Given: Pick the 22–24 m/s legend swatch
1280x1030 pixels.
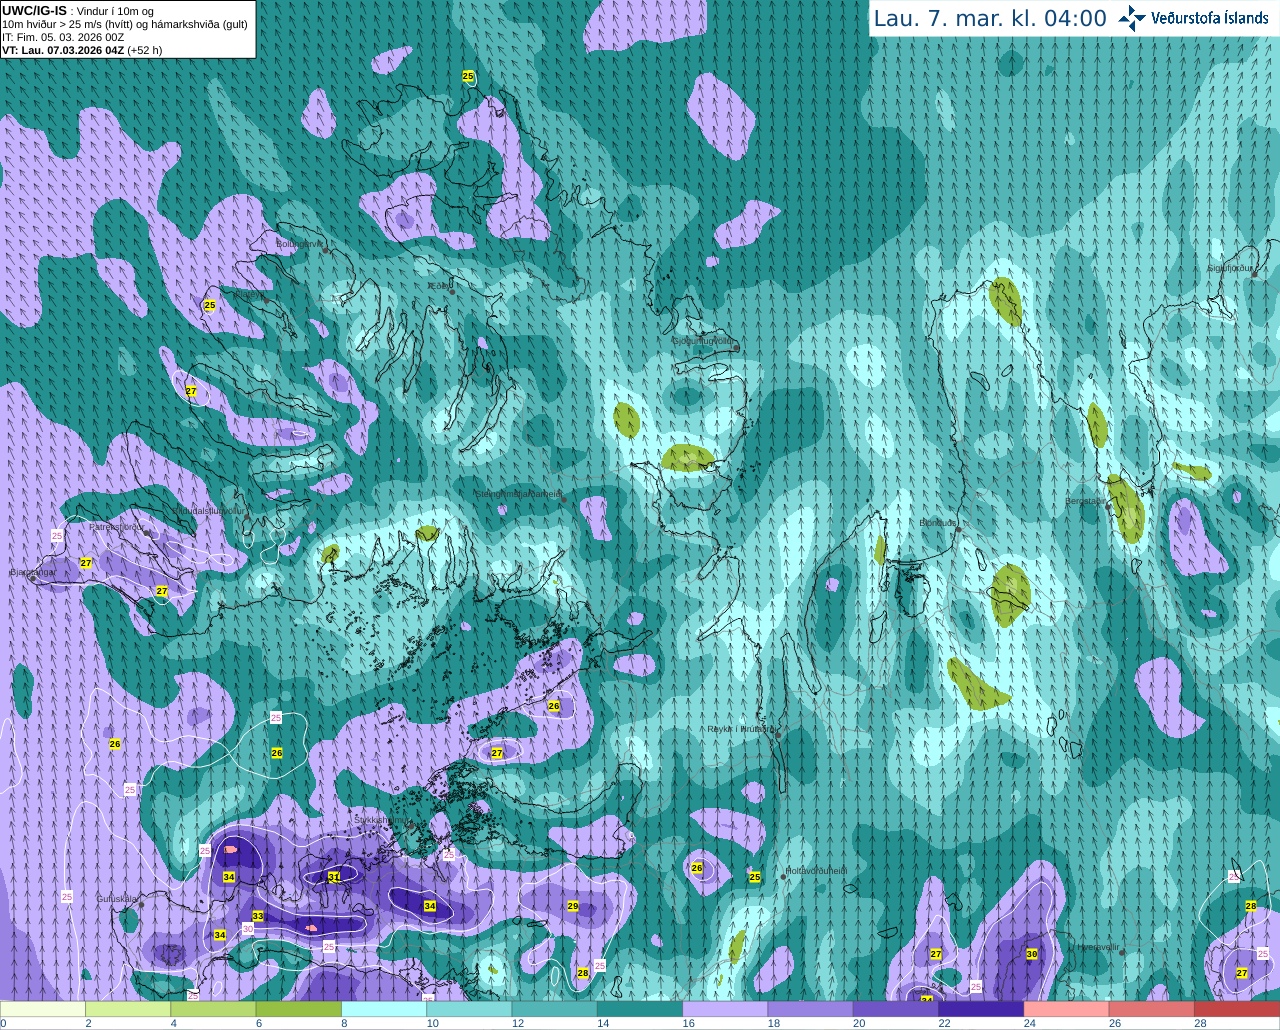Looking at the screenshot, I should tap(981, 1009).
